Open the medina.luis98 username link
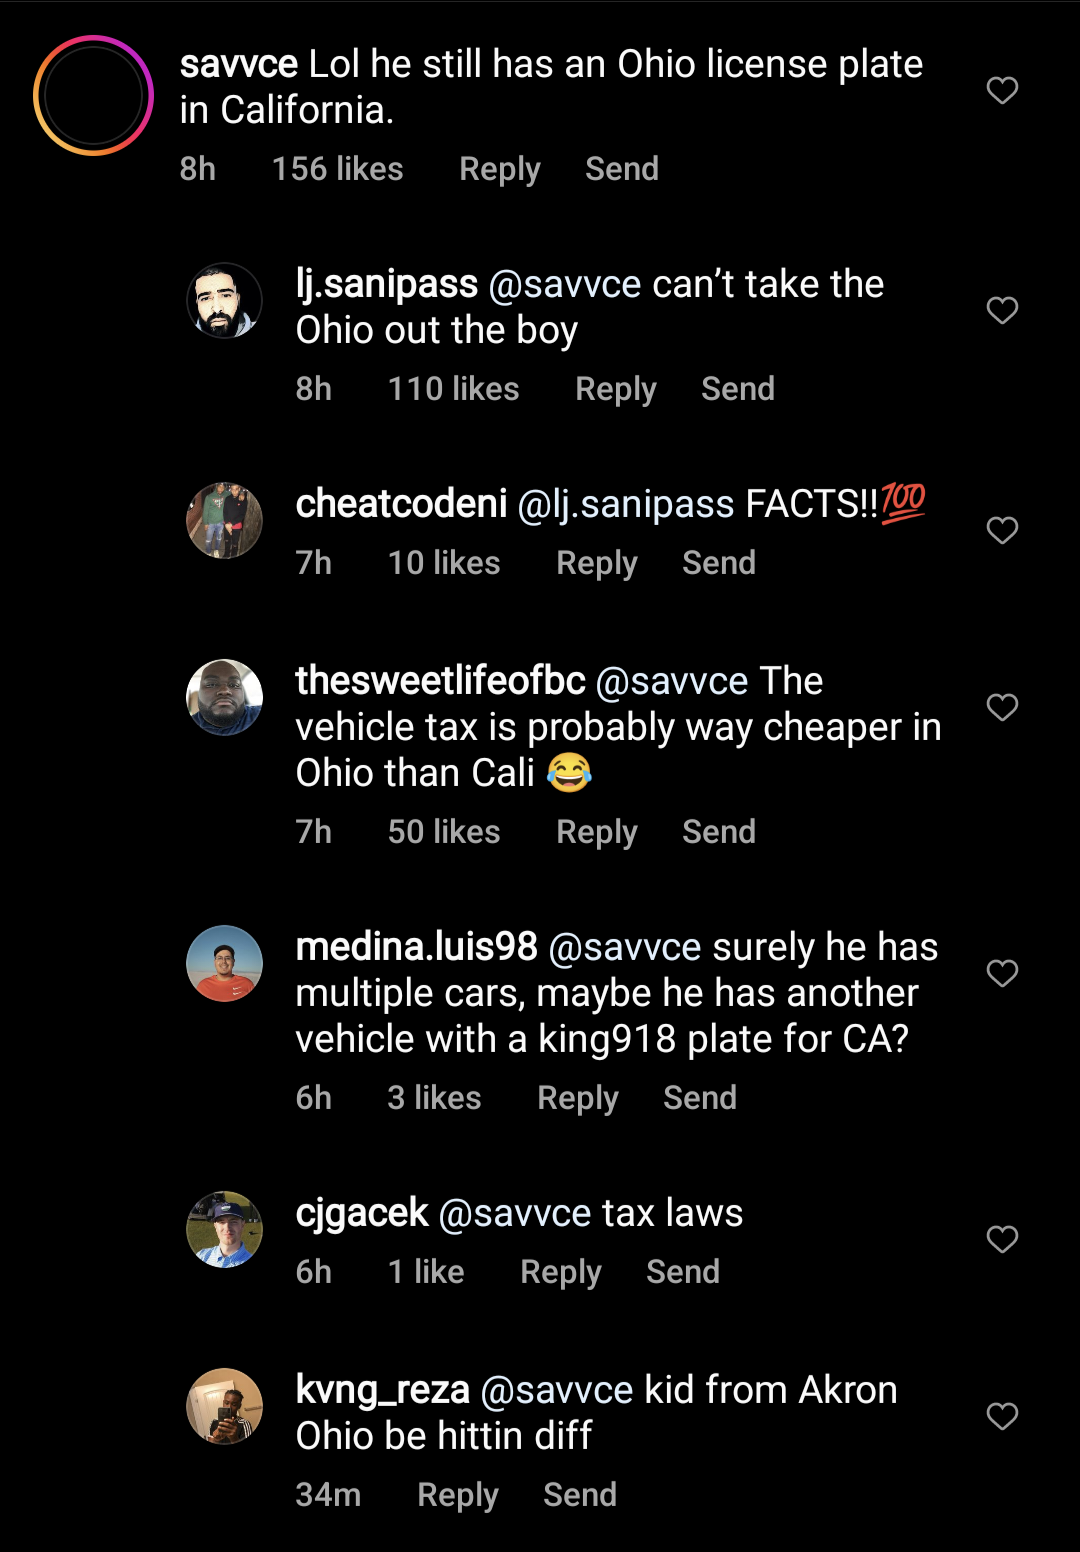 tap(416, 947)
